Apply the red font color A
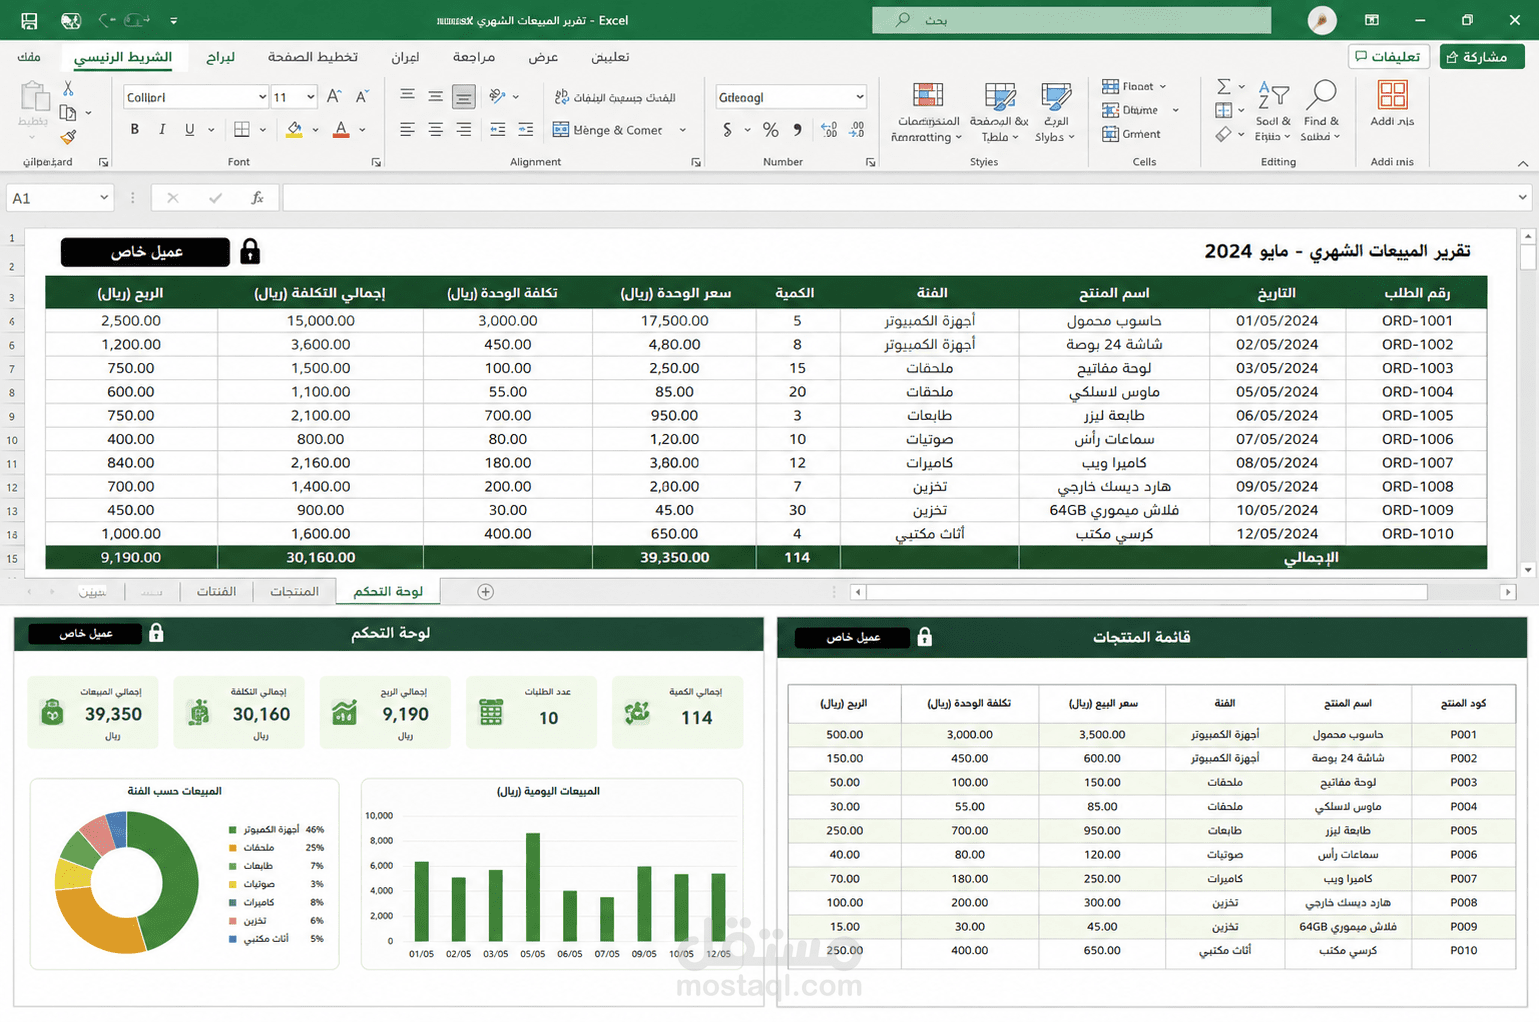This screenshot has height=1022, width=1539. pyautogui.click(x=341, y=129)
